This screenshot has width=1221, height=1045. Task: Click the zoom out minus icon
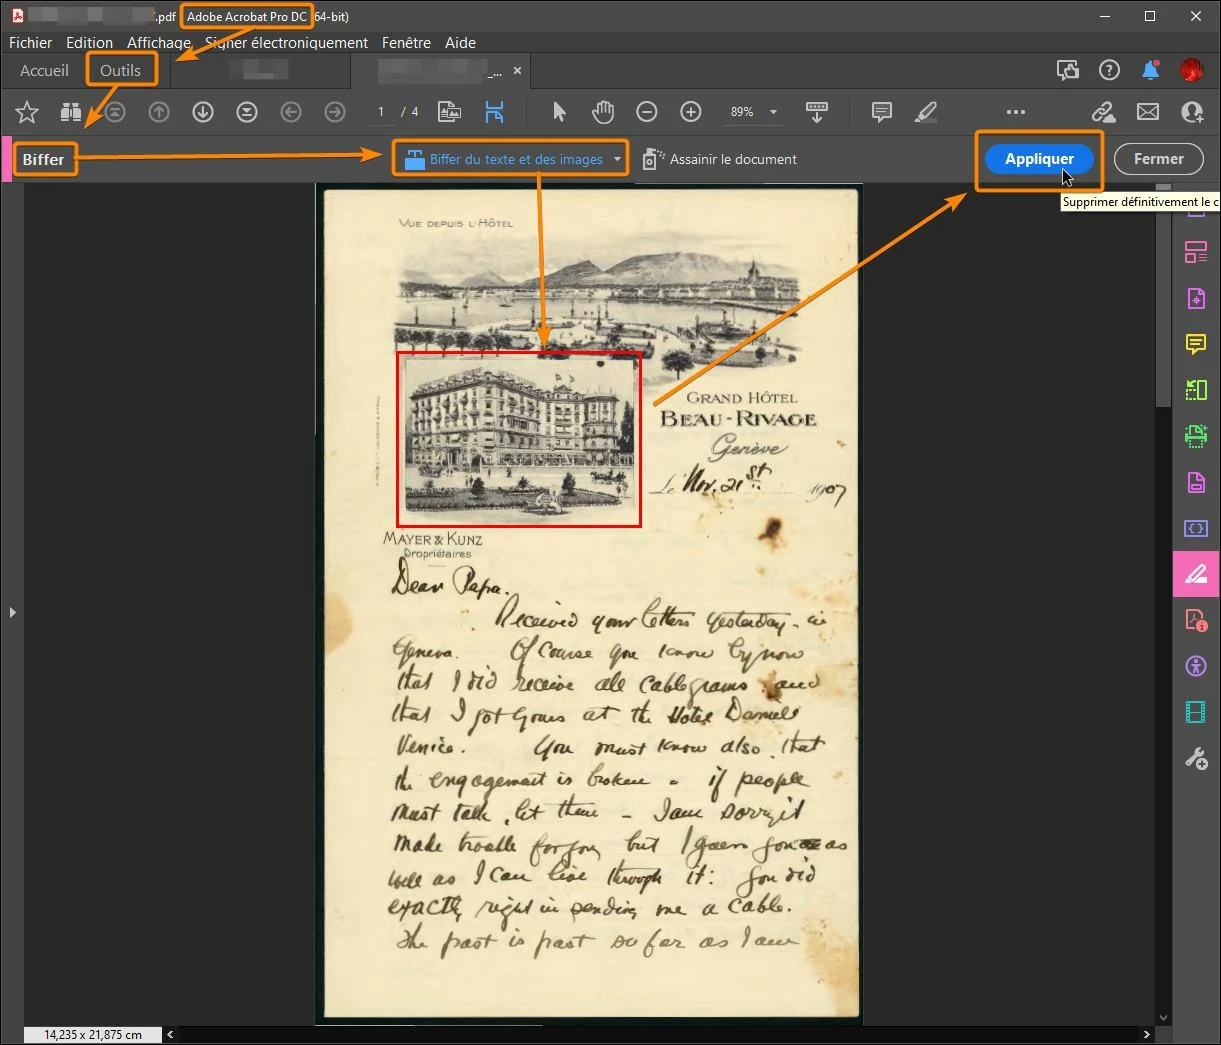pos(647,112)
